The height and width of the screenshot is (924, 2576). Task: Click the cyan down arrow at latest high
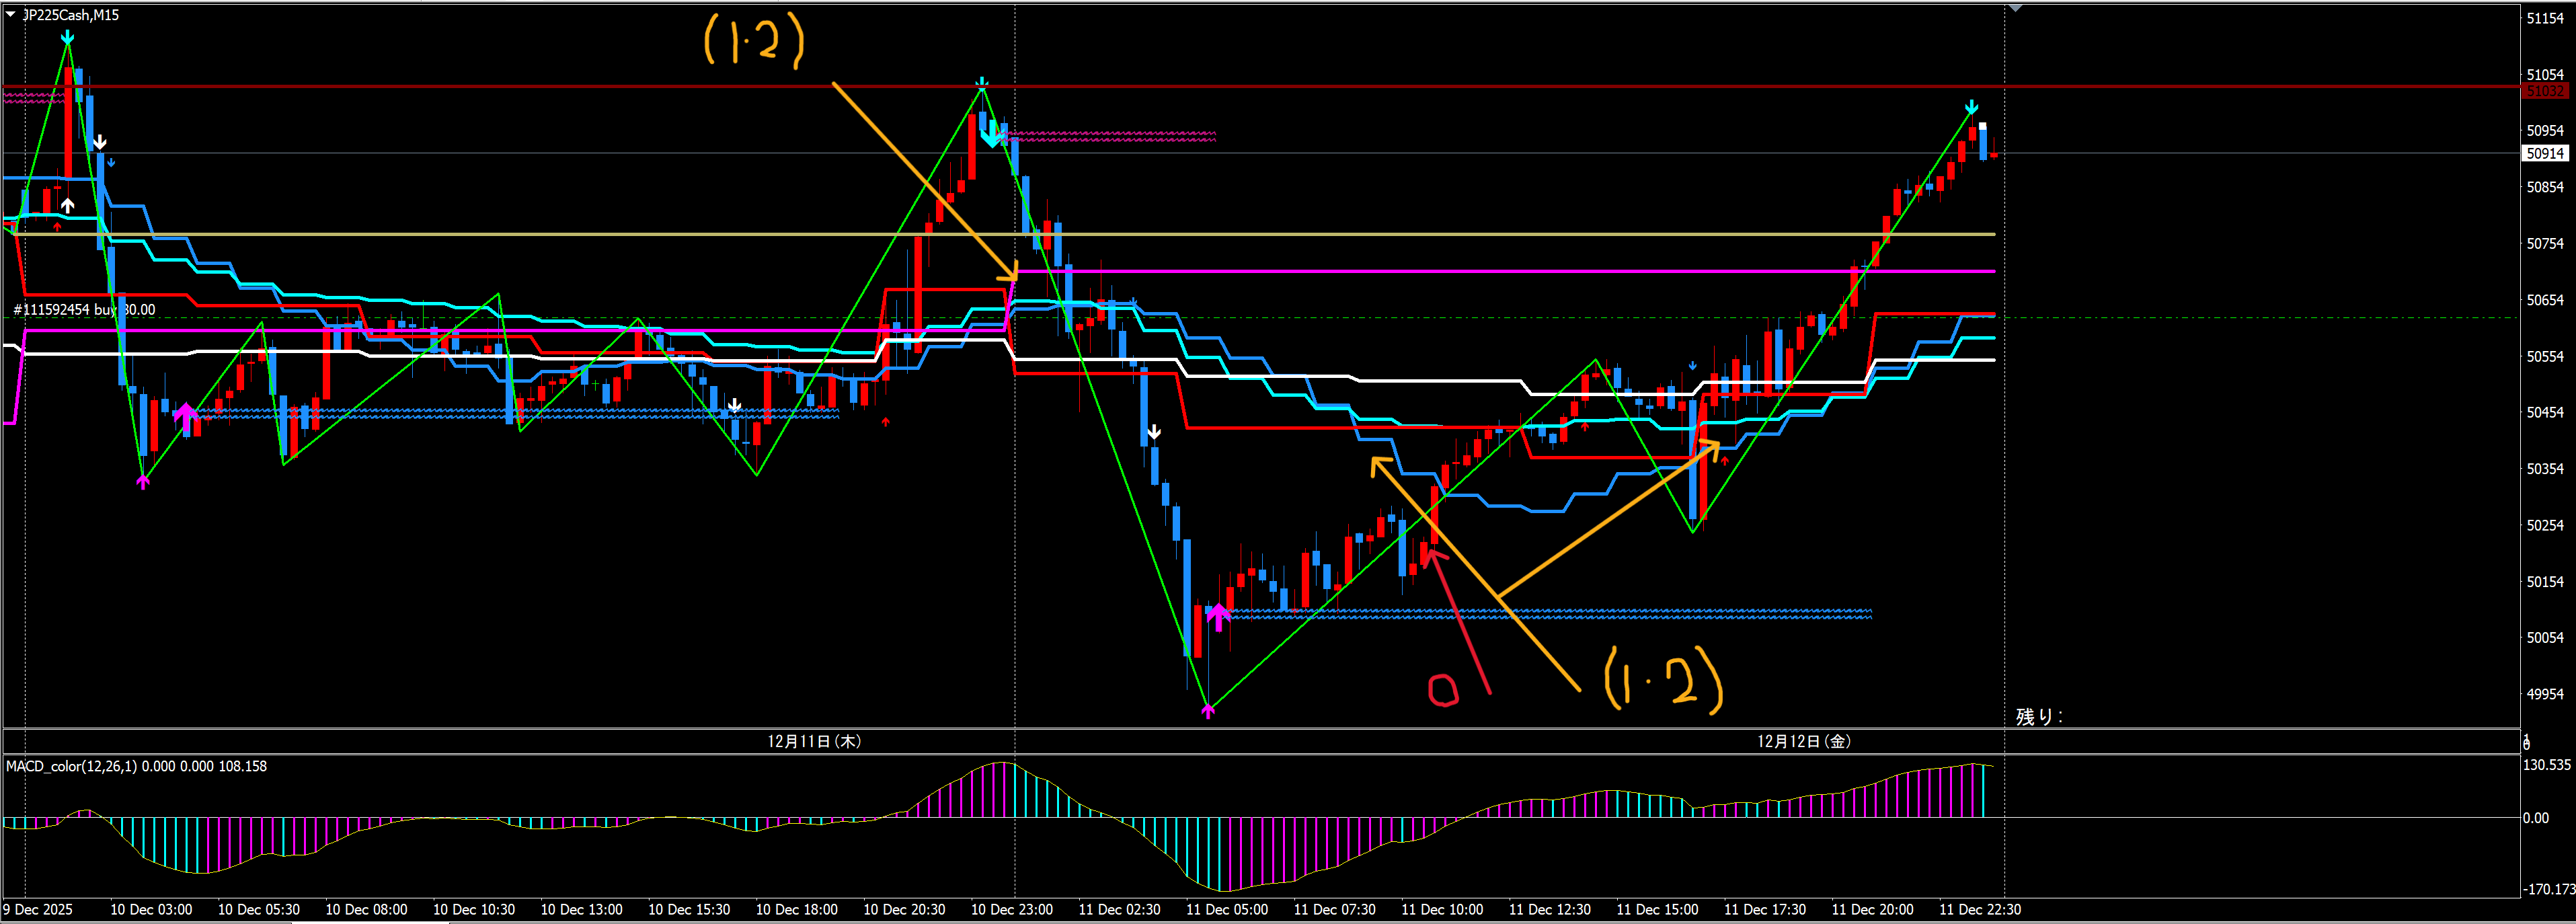(x=1971, y=107)
